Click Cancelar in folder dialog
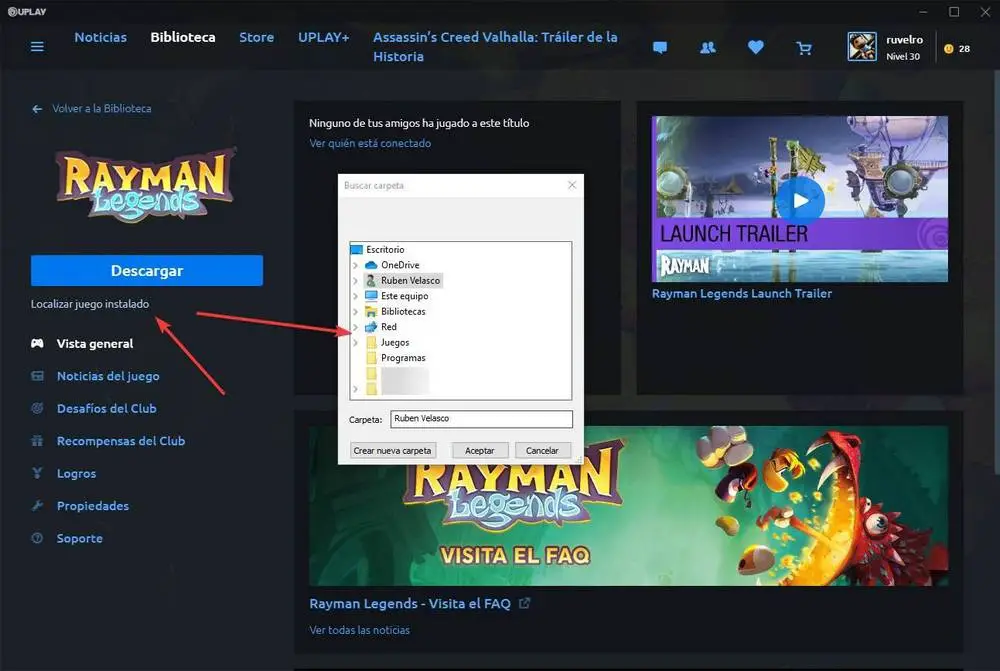The width and height of the screenshot is (1000, 671). pyautogui.click(x=542, y=450)
